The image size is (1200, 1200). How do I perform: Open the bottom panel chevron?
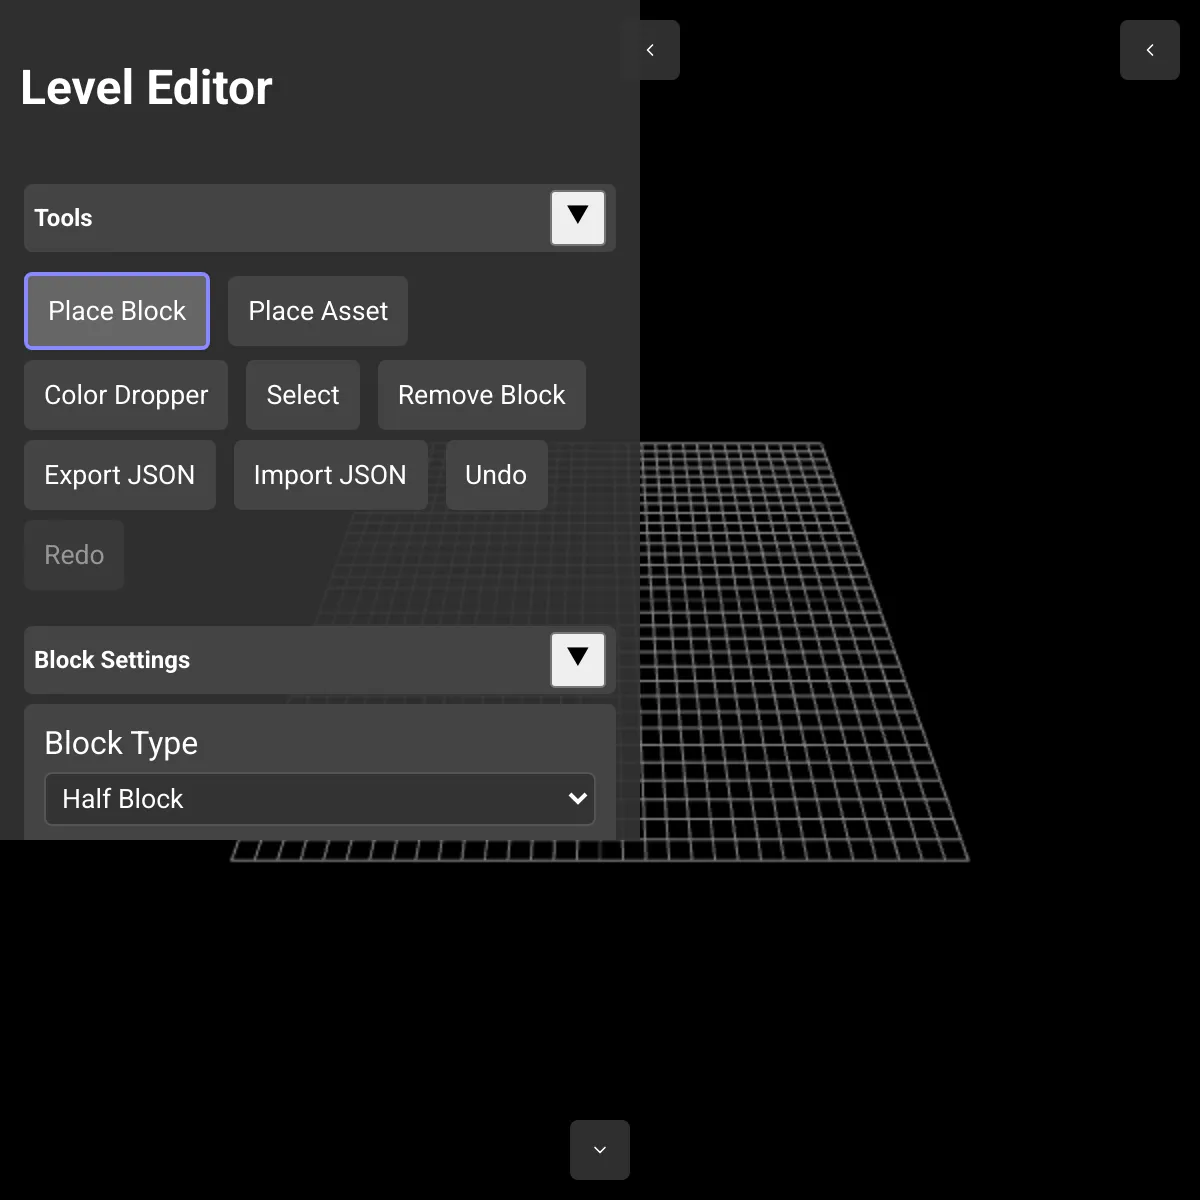[x=599, y=1149]
